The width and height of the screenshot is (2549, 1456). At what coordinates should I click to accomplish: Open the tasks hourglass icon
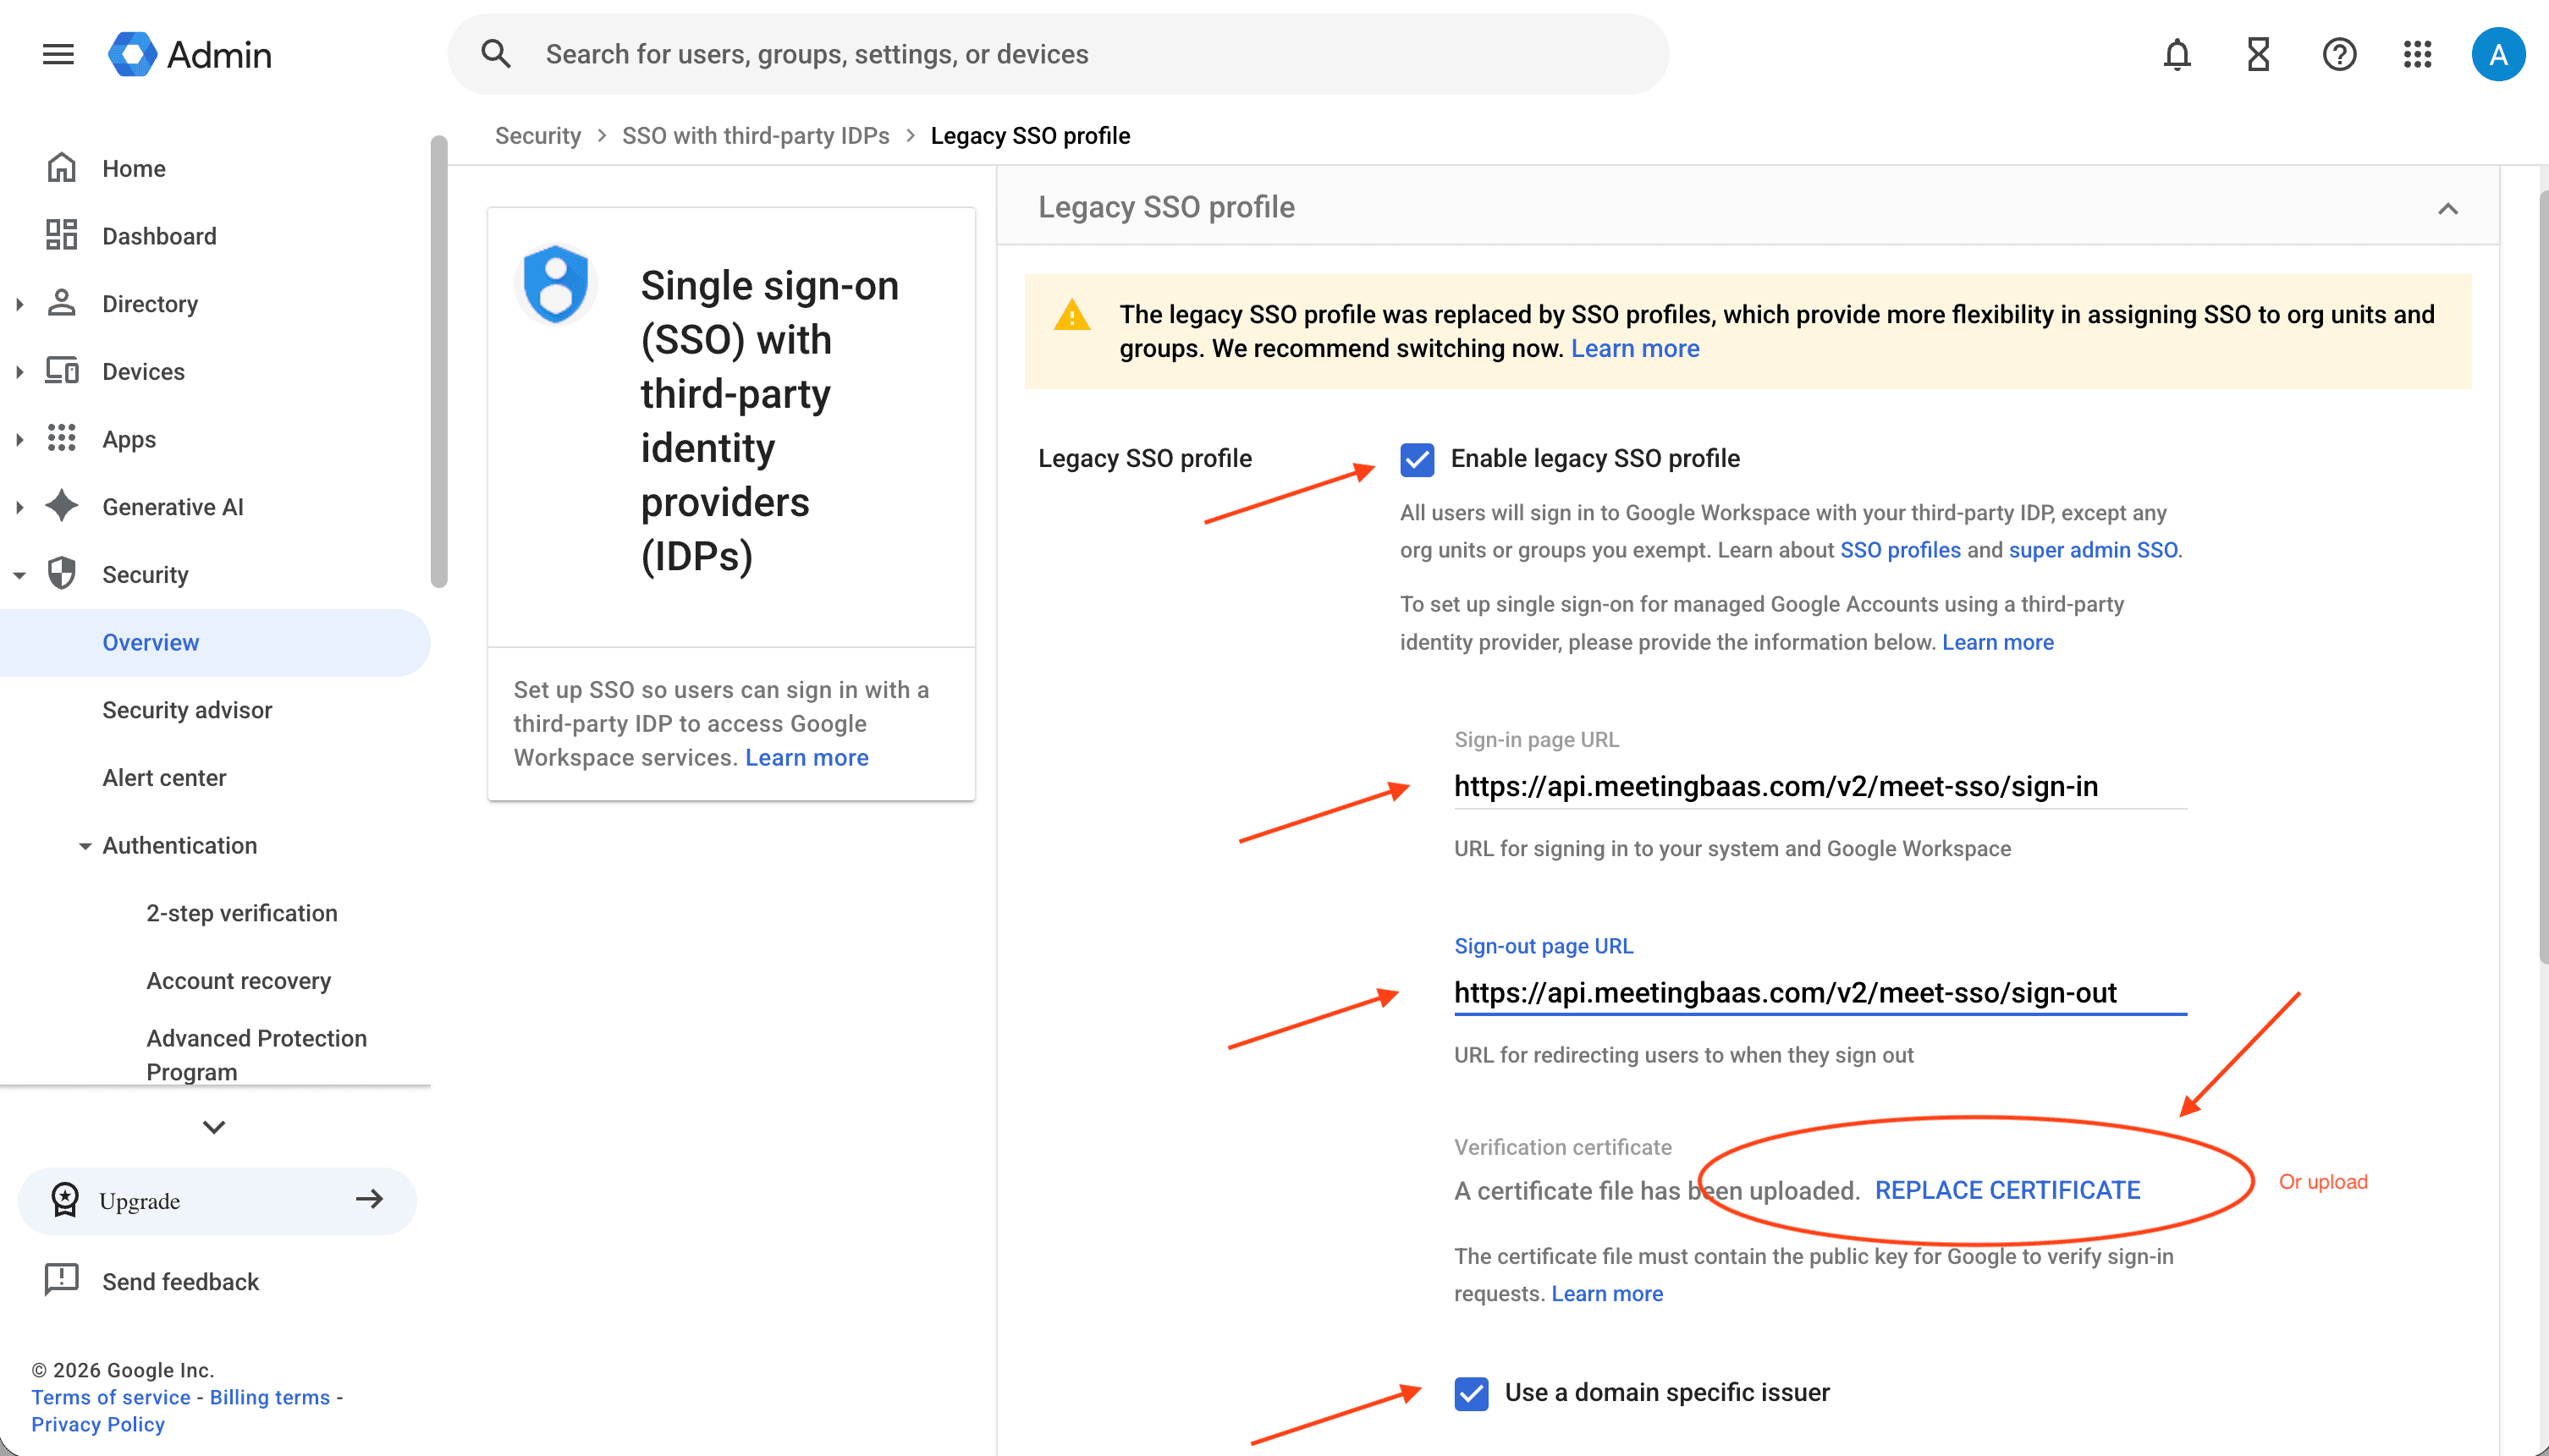pos(2258,54)
